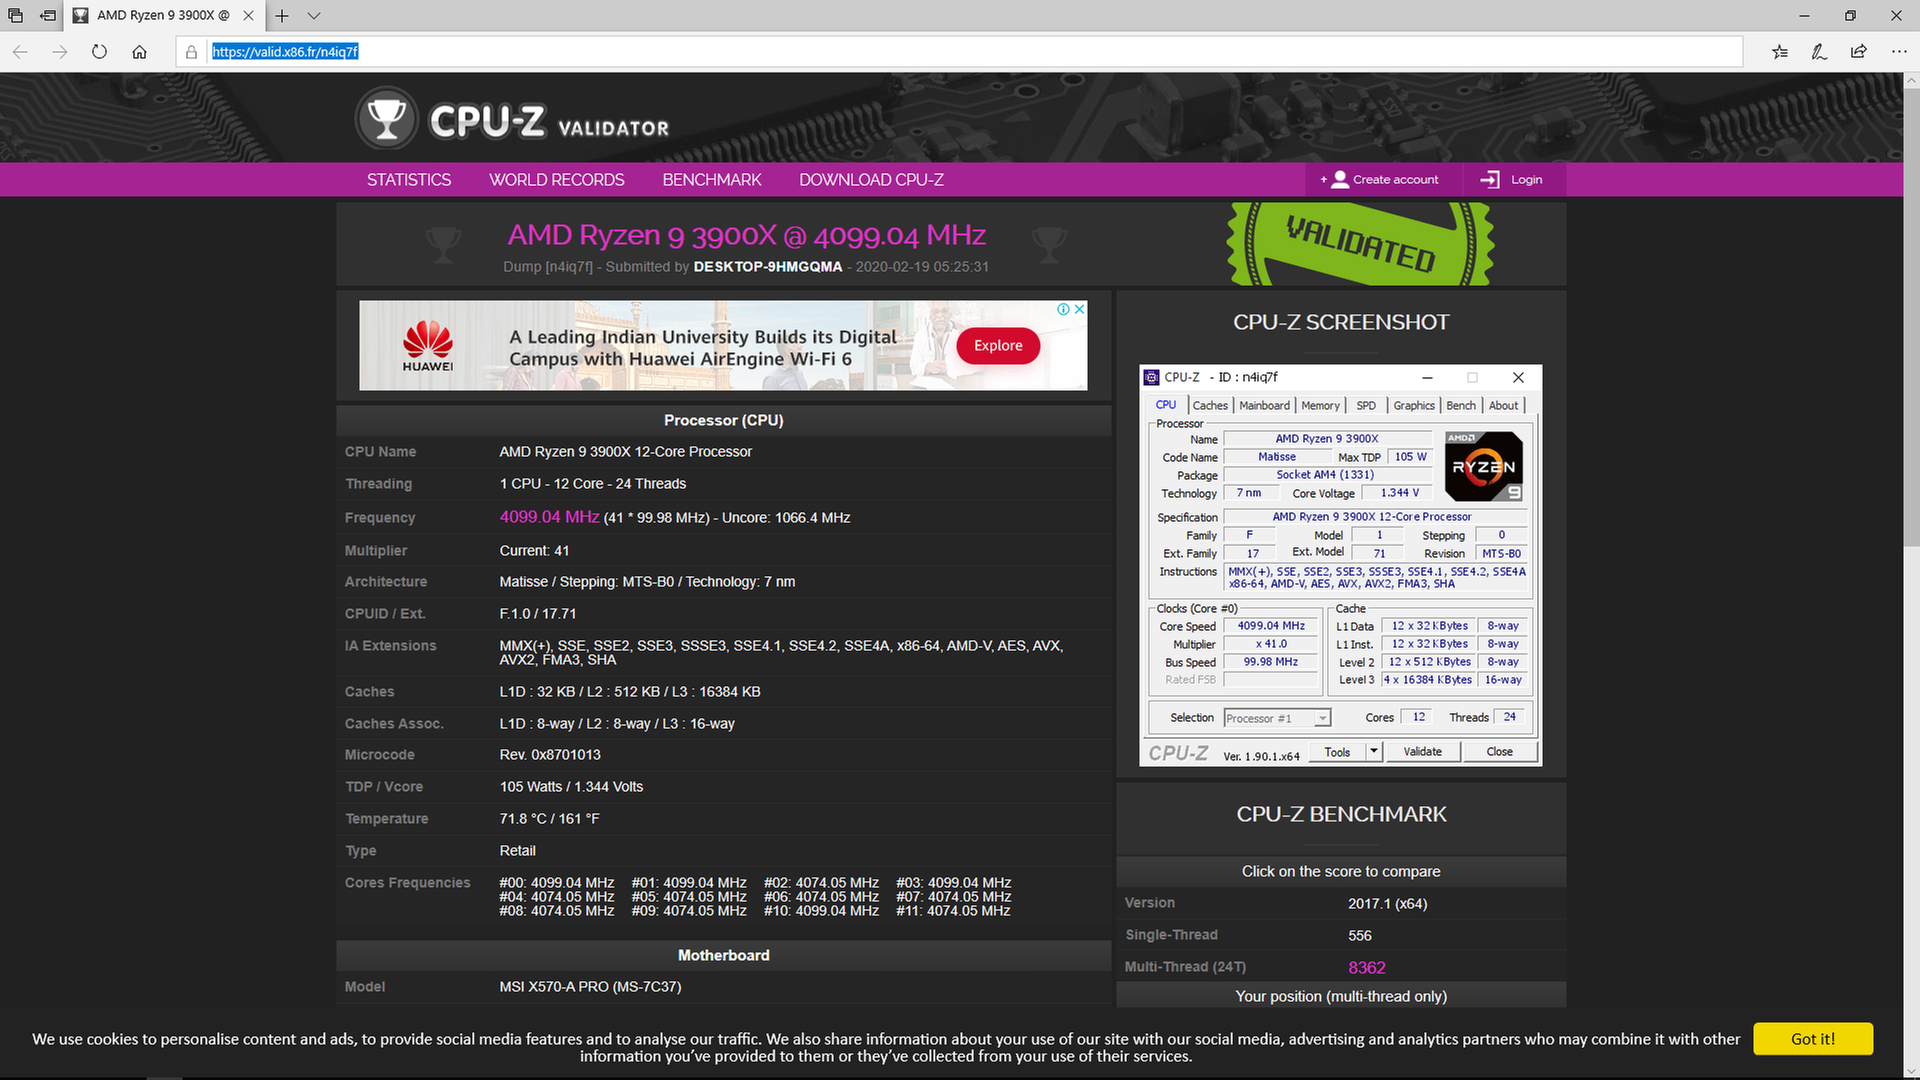1920x1080 pixels.
Task: Click the Tools button in CPU-Z
Action: coord(1337,752)
